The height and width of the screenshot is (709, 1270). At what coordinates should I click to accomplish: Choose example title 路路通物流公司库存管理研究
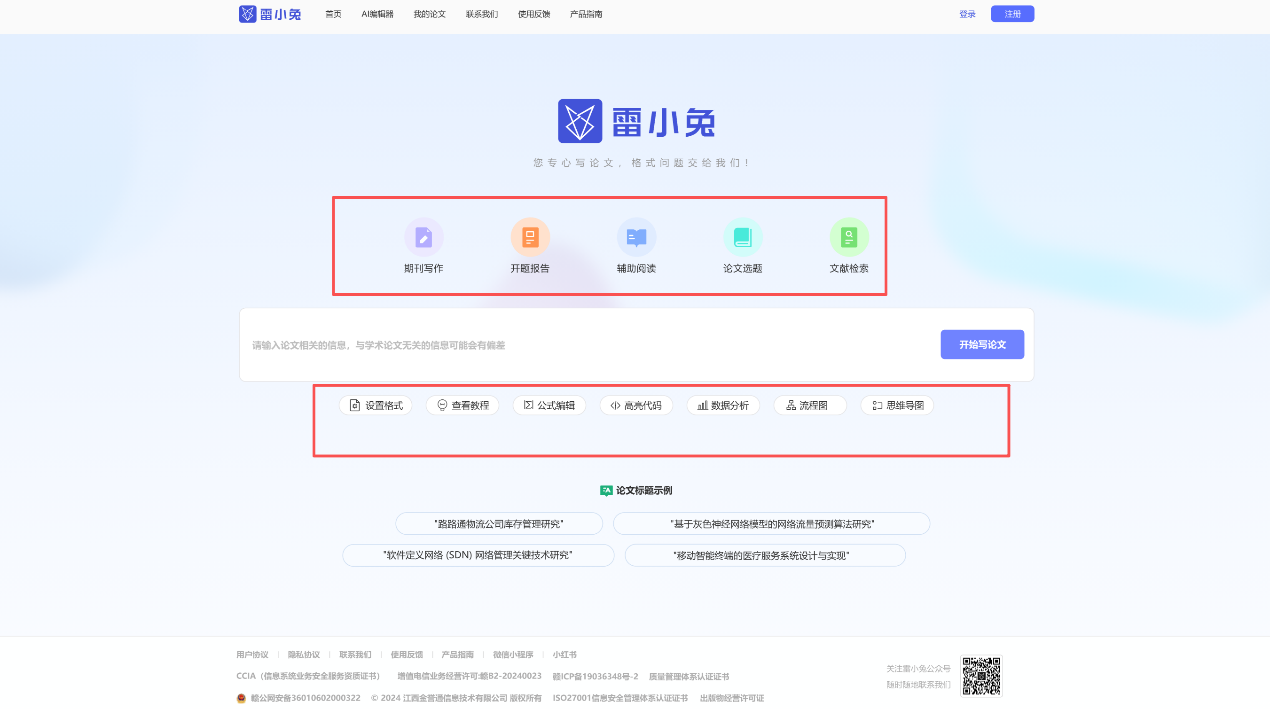[x=499, y=524]
